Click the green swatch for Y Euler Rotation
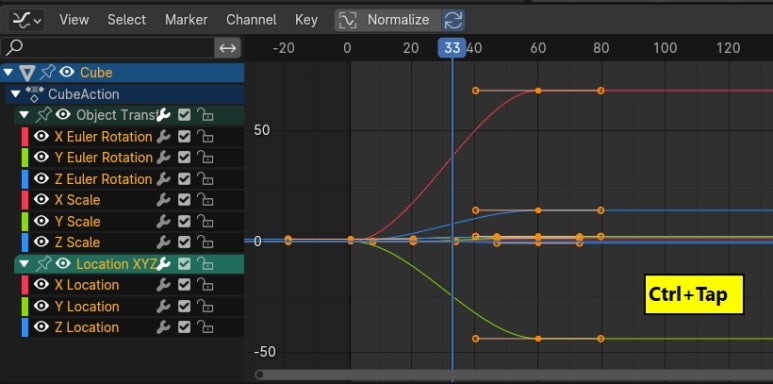This screenshot has height=384, width=773. point(25,158)
